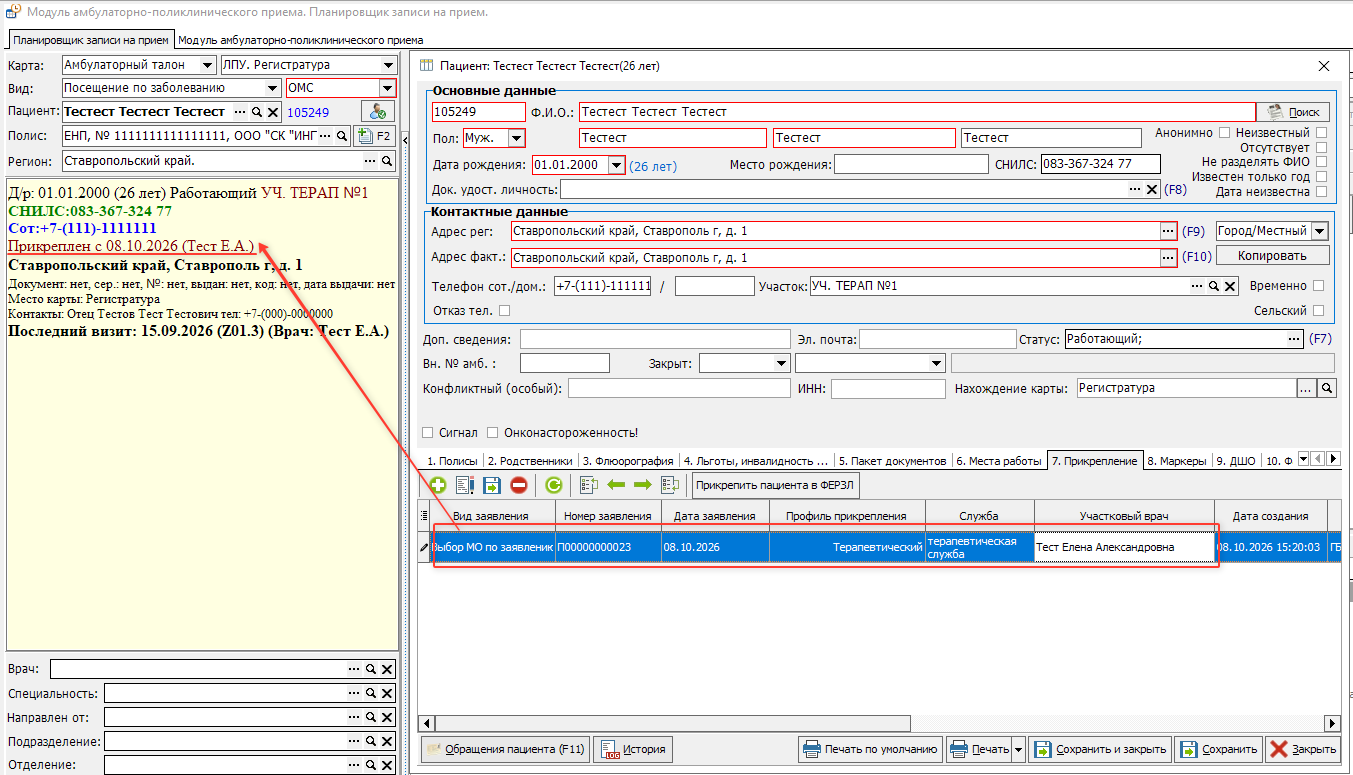This screenshot has height=775, width=1353.
Task: Expand the Печать button dropdown arrow
Action: [1018, 749]
